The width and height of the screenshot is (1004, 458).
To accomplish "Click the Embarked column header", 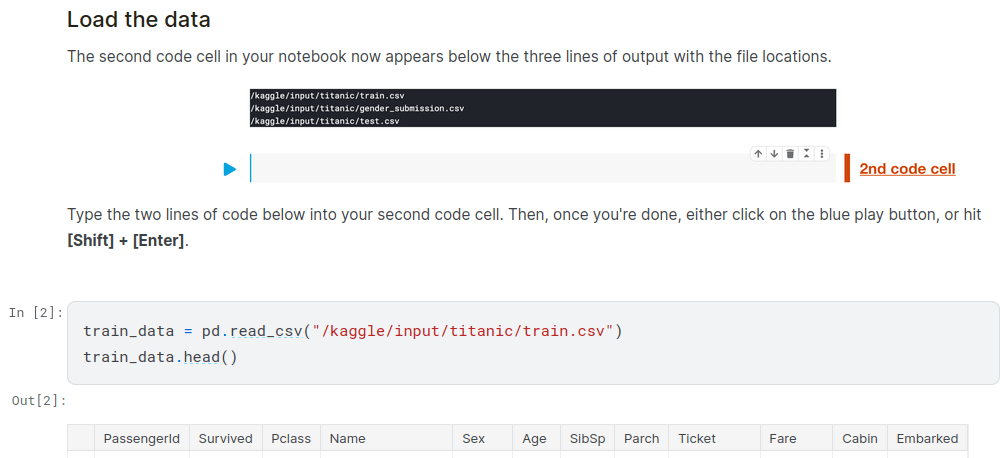I will click(927, 438).
